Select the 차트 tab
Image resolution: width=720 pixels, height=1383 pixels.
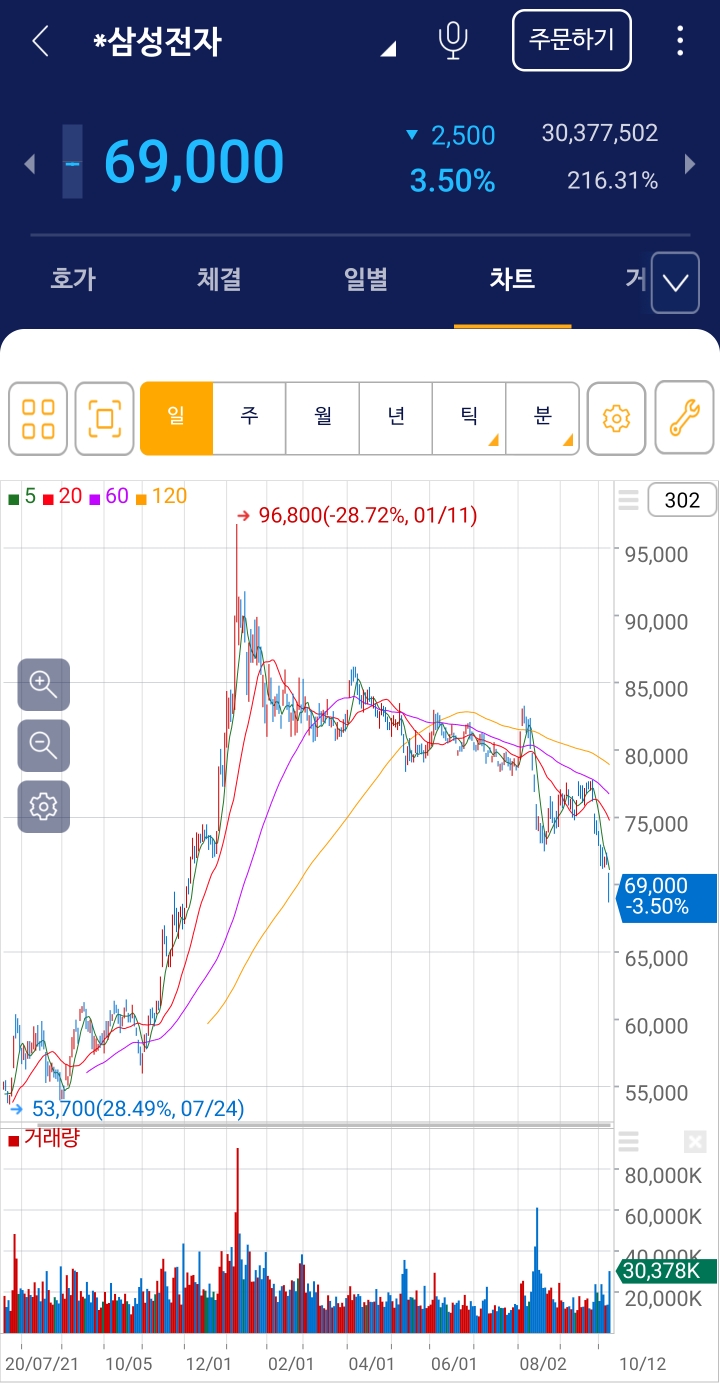click(512, 279)
